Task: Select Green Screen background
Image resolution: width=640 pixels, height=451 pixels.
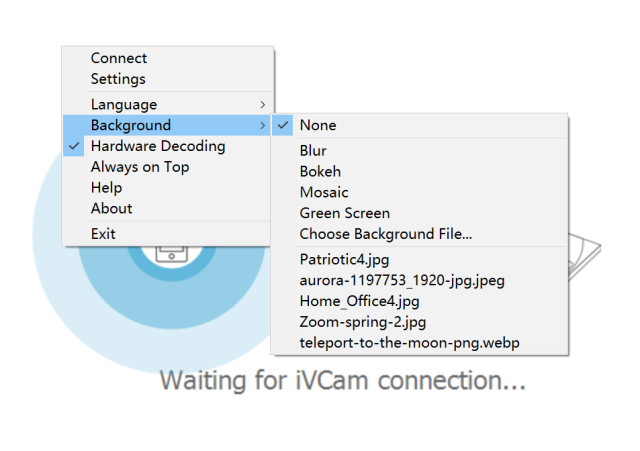Action: [420, 213]
